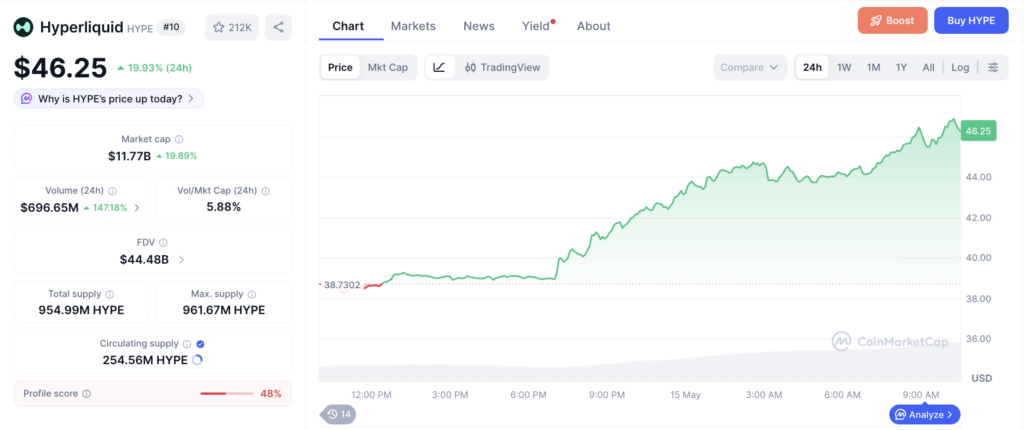The image size is (1024, 430).
Task: Expand Why is HYPE's price up today
Action: tap(108, 99)
